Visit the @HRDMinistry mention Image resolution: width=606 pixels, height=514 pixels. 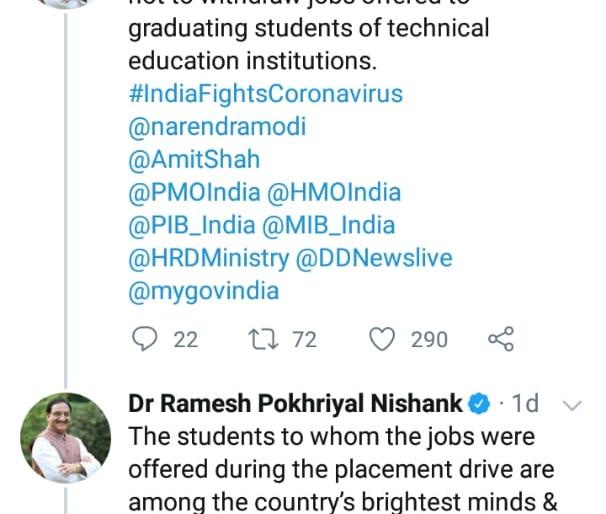point(208,258)
